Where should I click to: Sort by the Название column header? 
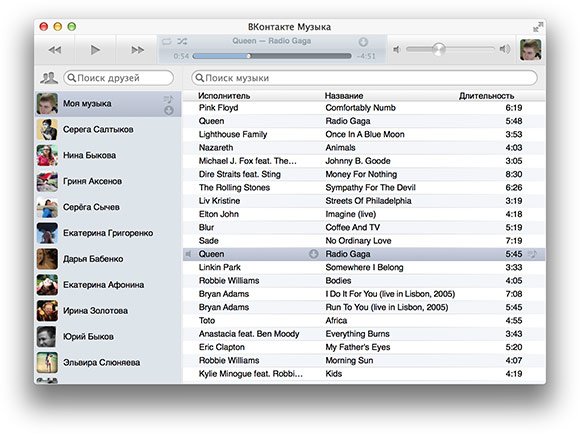point(344,96)
